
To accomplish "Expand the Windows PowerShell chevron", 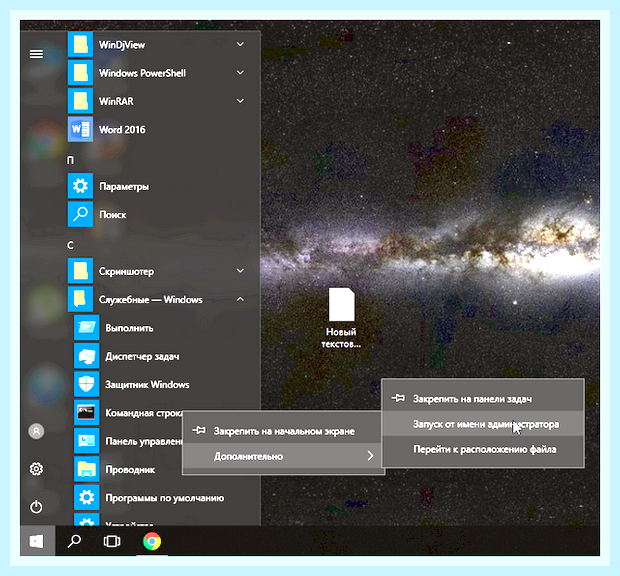I will [240, 72].
